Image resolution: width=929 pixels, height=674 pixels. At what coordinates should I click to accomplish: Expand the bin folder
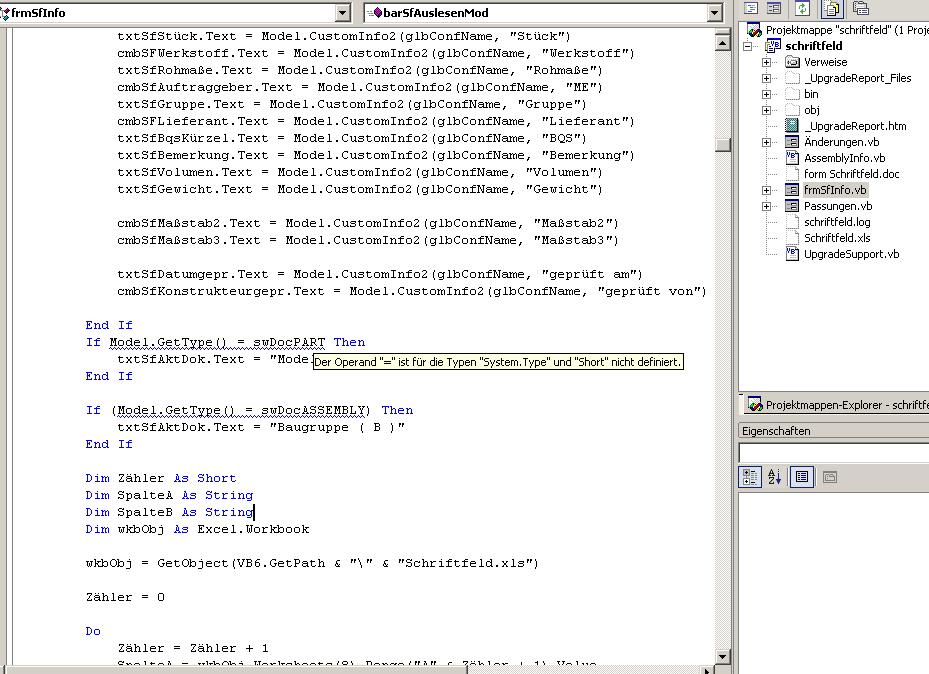pos(767,94)
